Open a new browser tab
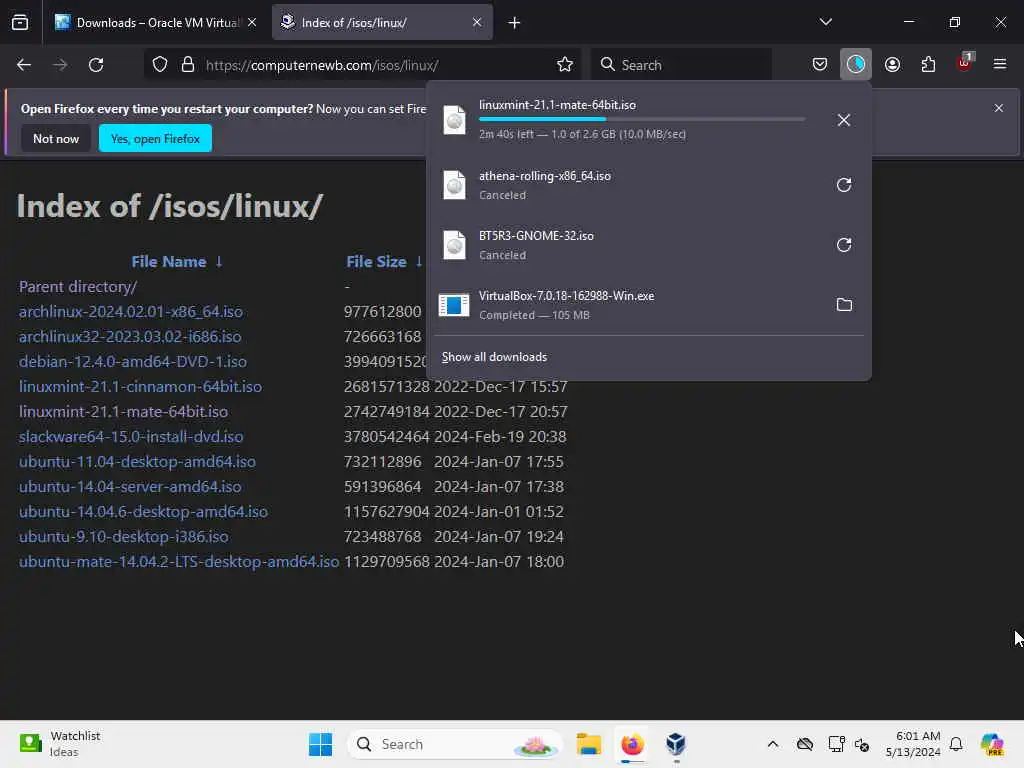Viewport: 1024px width, 768px height. tap(515, 23)
